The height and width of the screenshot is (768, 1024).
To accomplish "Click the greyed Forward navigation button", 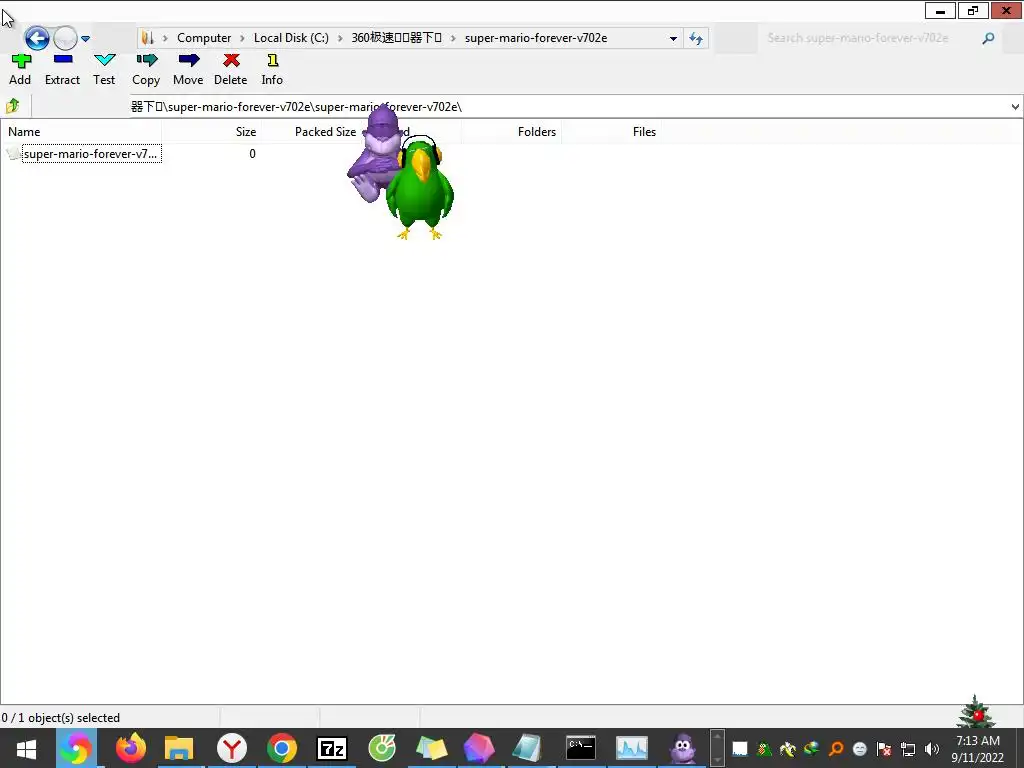I will [65, 39].
